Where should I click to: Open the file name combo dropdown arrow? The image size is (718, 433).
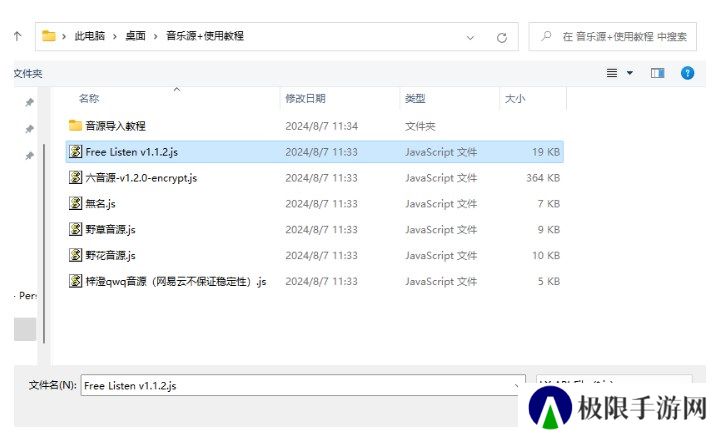click(517, 386)
